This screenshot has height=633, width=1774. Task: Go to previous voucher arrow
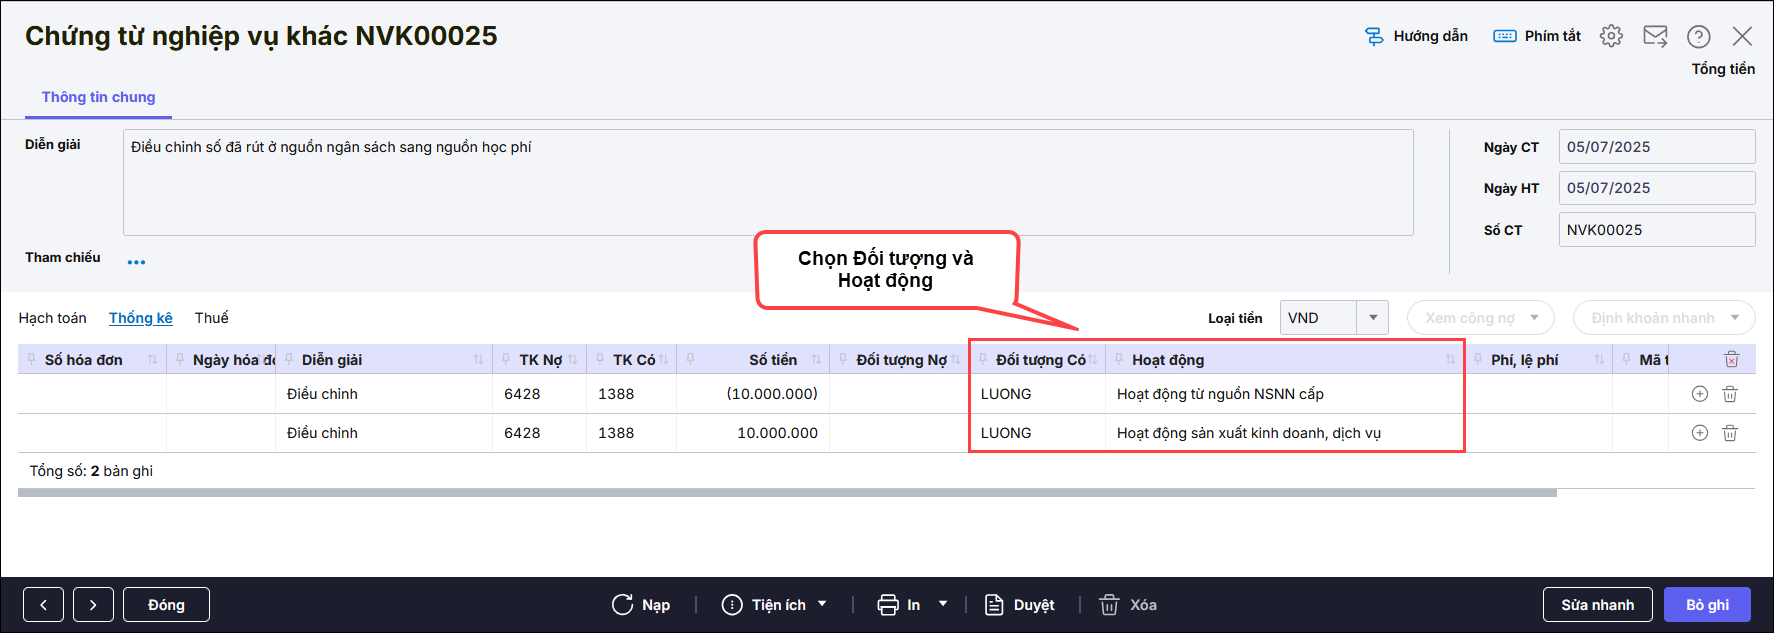(43, 605)
